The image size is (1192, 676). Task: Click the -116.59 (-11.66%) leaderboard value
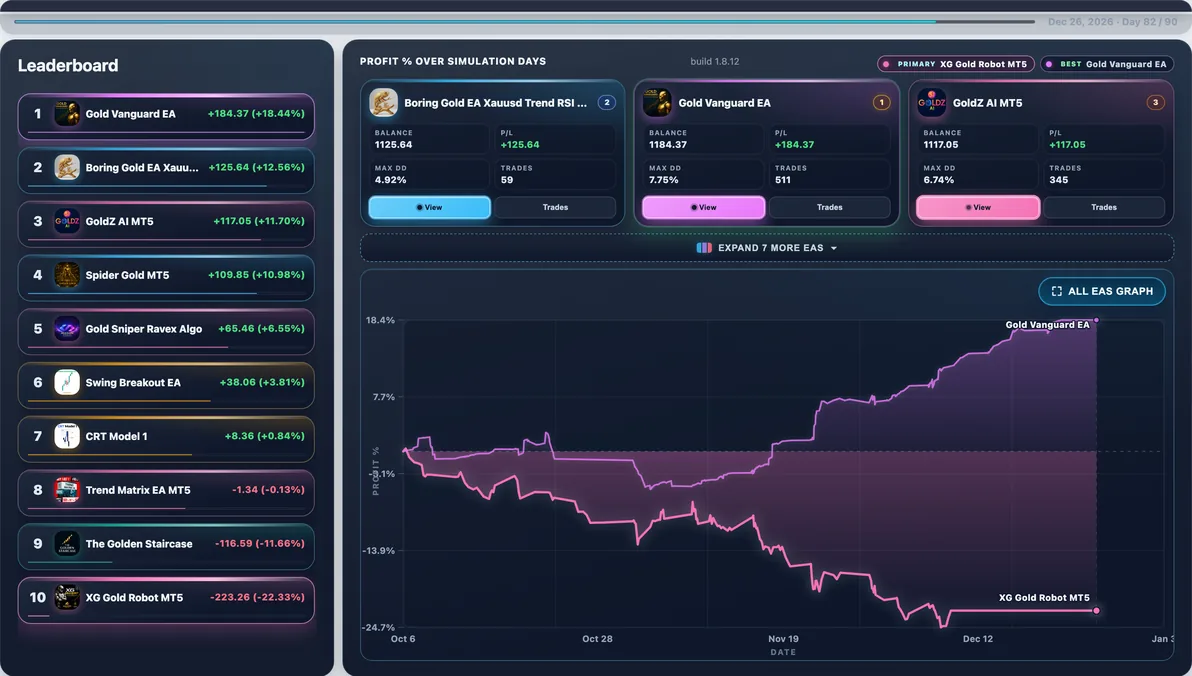point(260,544)
